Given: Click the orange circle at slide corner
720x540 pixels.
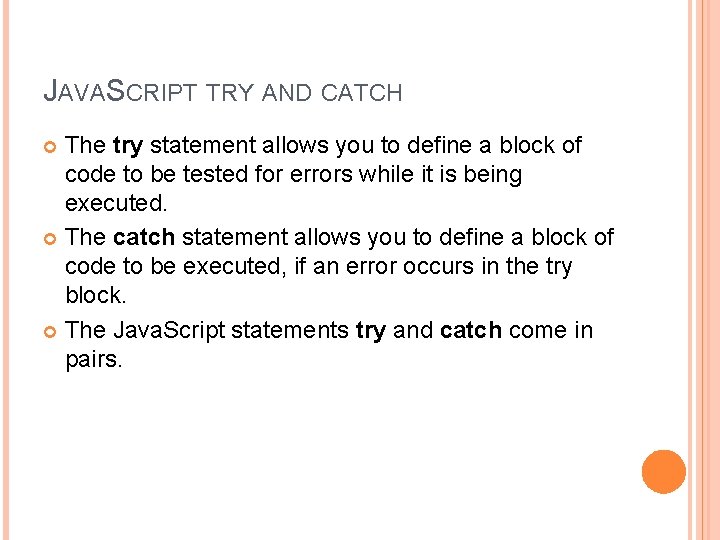Looking at the screenshot, I should tap(664, 471).
